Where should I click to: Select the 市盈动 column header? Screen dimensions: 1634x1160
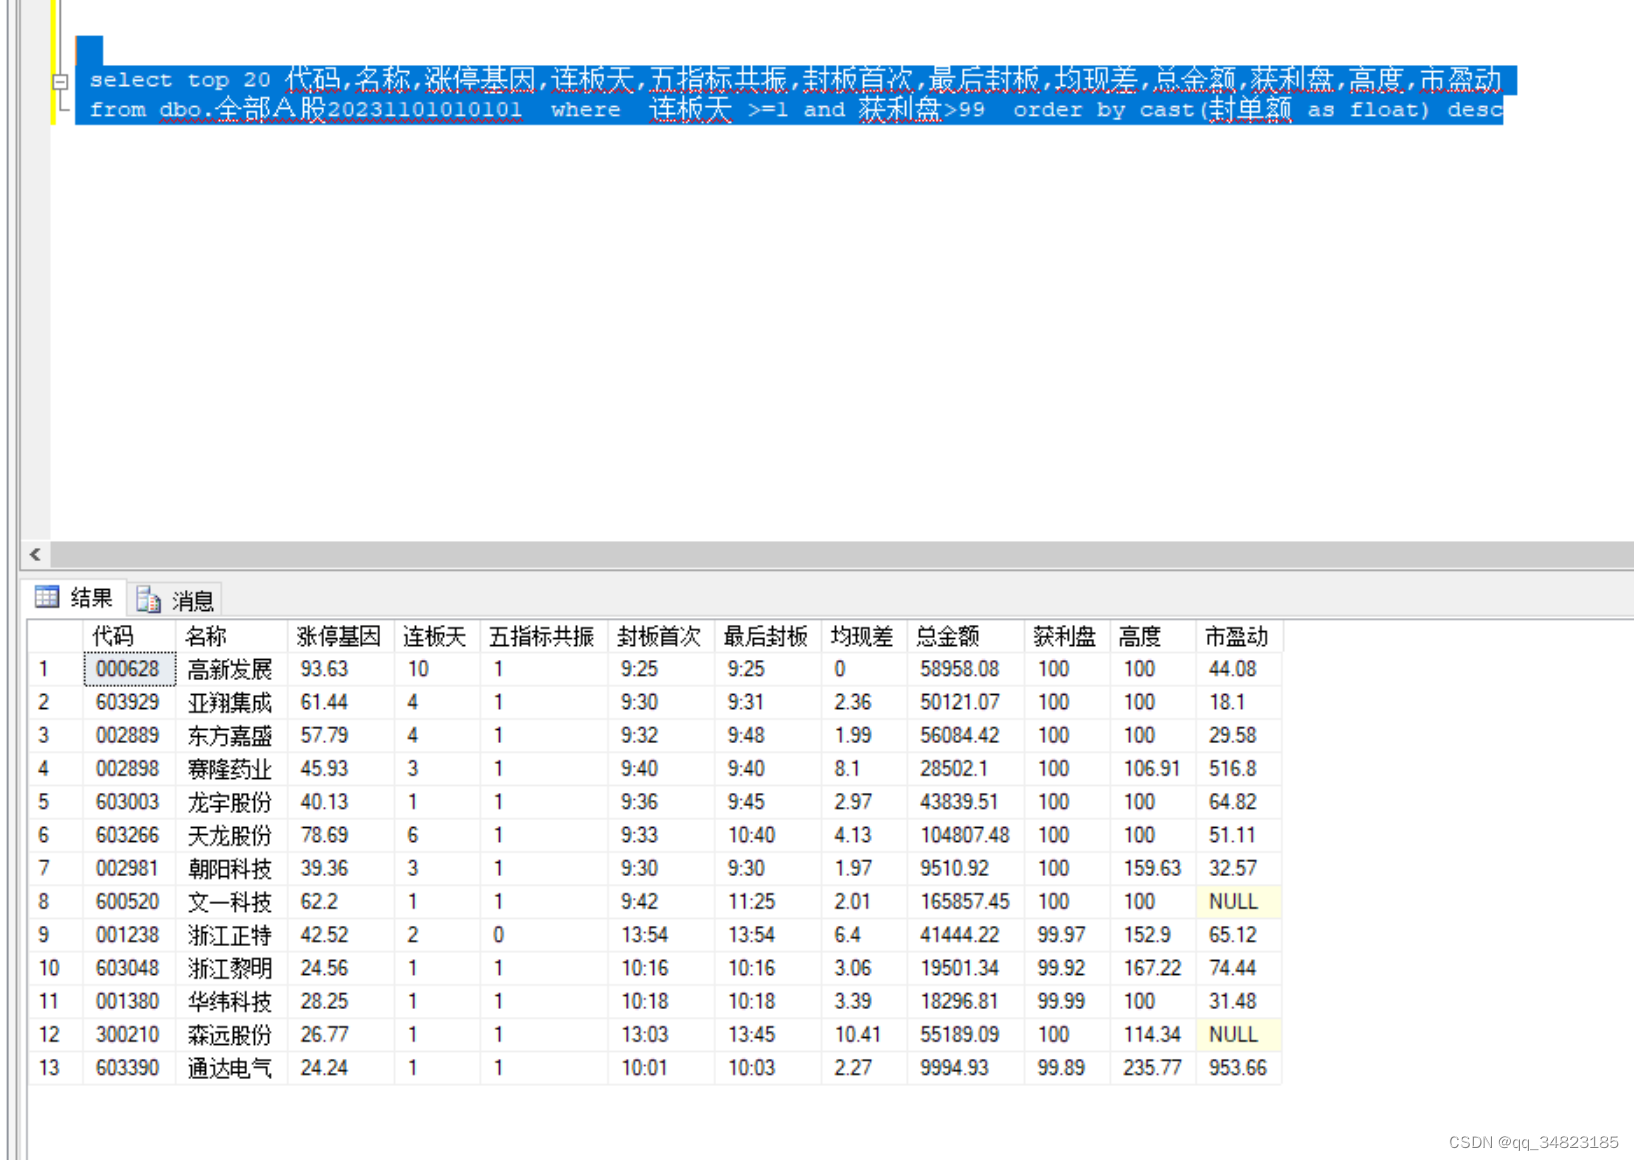coord(1239,636)
